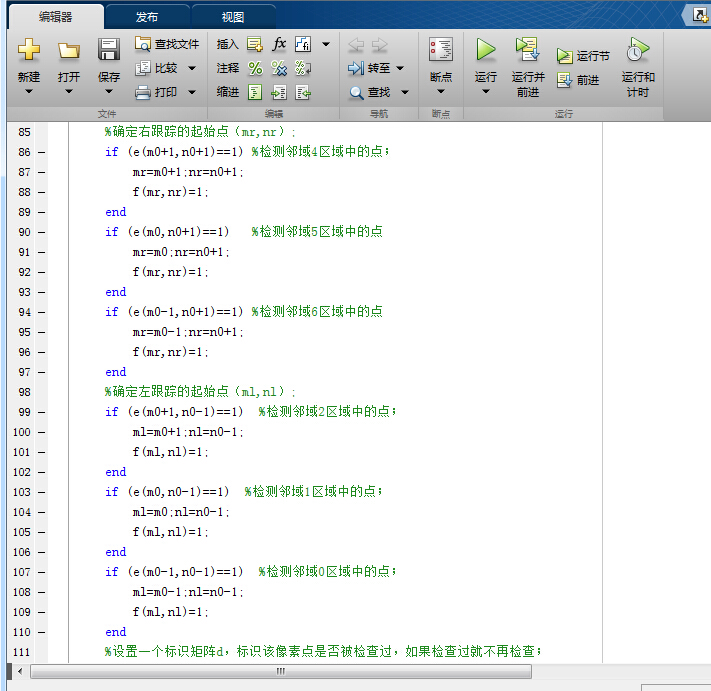Click the 运行并前进 run and advance icon
This screenshot has width=711, height=691.
527,49
